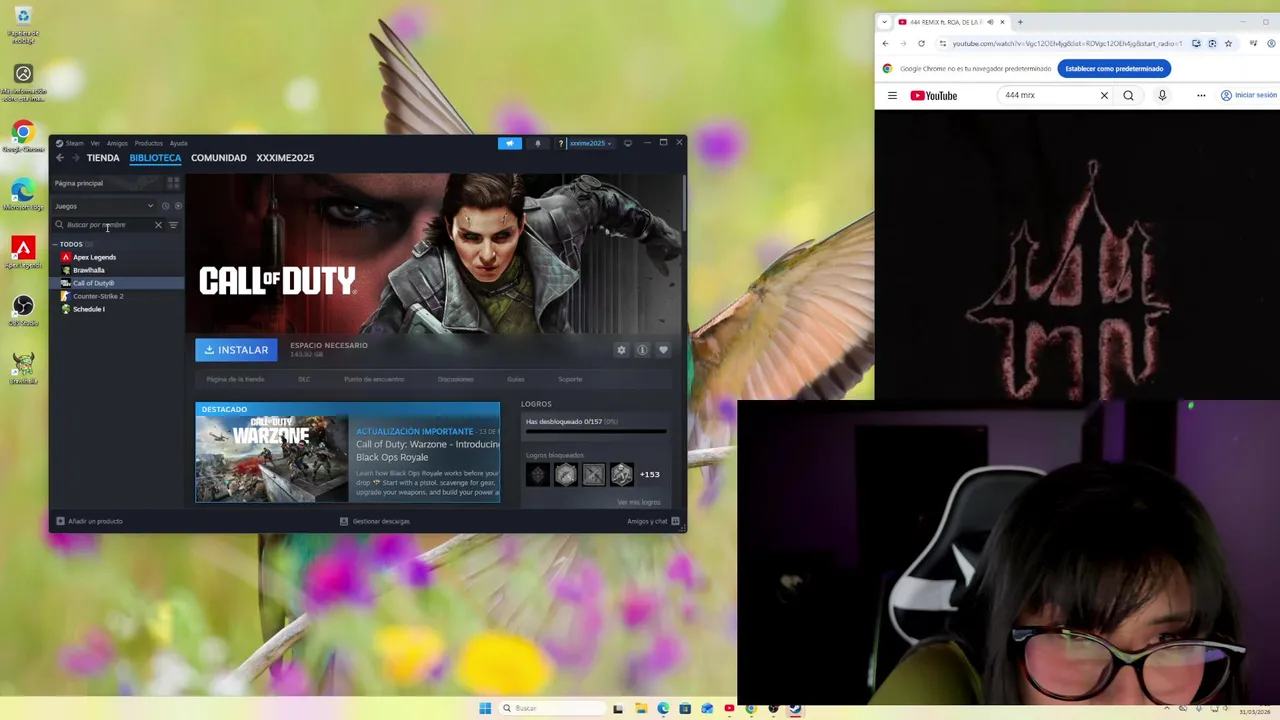Bookmark the YouTube page star icon
This screenshot has width=1280, height=720.
pyautogui.click(x=1228, y=44)
